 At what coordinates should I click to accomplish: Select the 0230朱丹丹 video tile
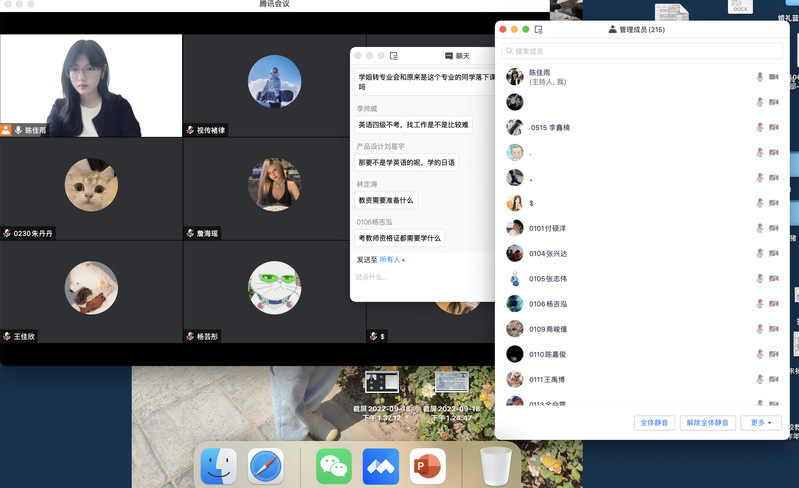click(x=91, y=188)
